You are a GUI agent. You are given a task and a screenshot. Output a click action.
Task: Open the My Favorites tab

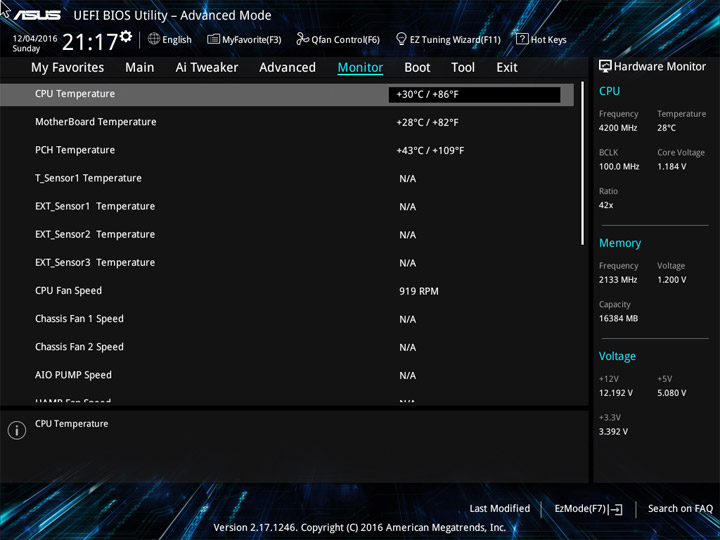68,68
